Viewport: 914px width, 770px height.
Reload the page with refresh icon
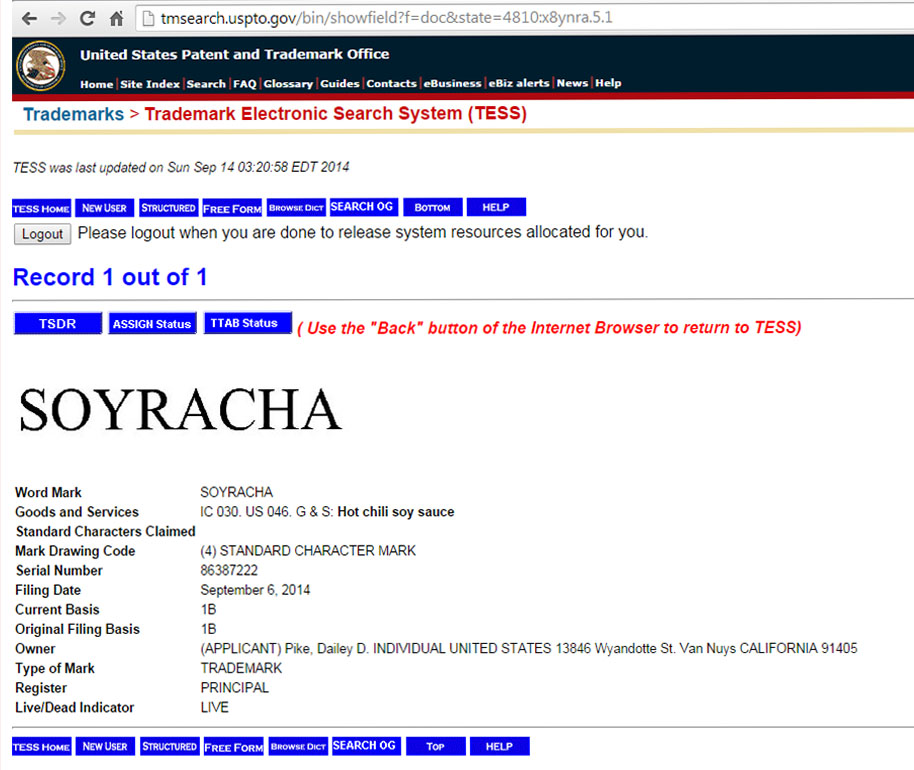point(87,19)
